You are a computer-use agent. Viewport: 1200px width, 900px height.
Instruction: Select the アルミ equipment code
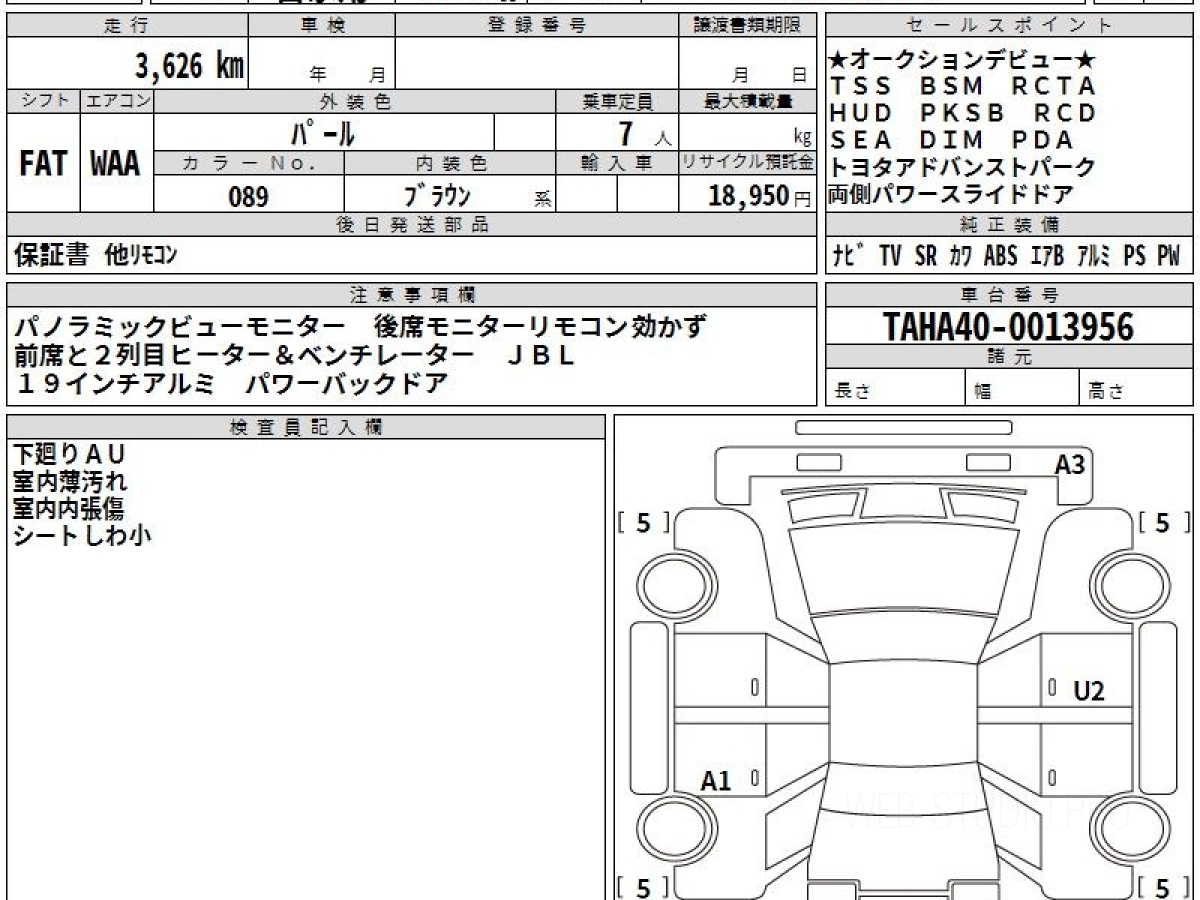(x=1094, y=256)
